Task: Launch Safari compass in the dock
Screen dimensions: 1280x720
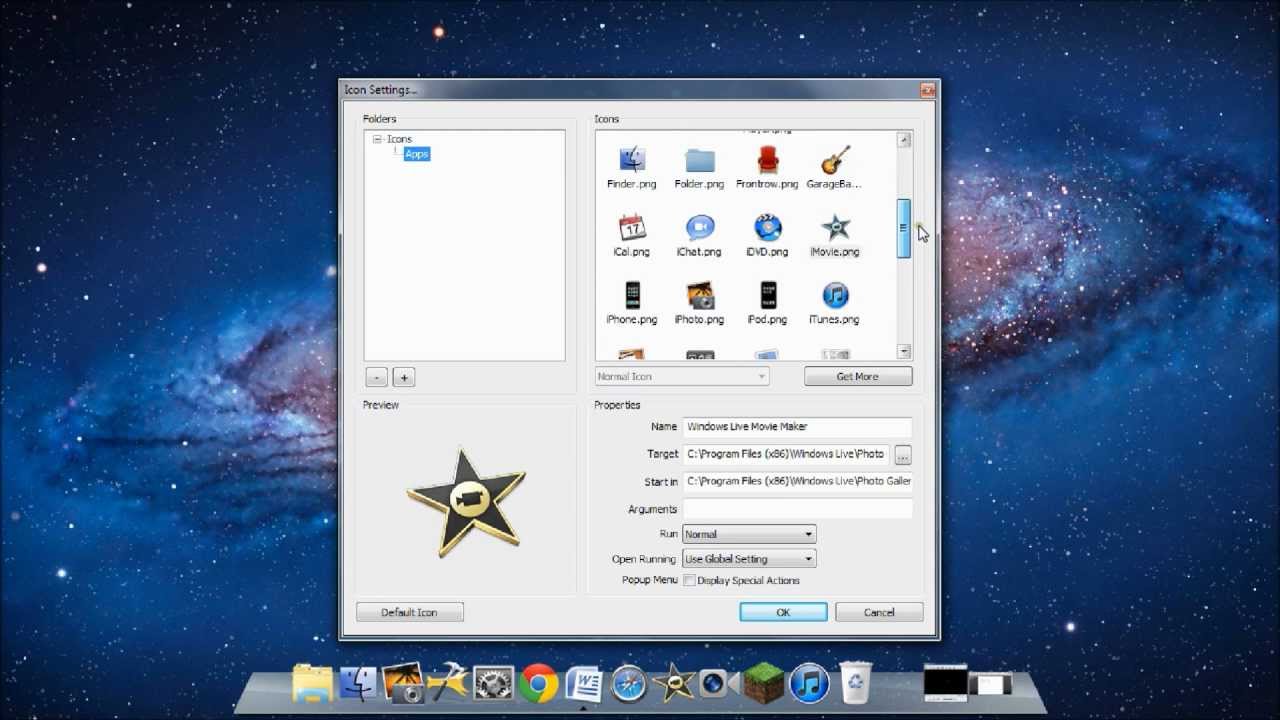Action: coord(629,684)
